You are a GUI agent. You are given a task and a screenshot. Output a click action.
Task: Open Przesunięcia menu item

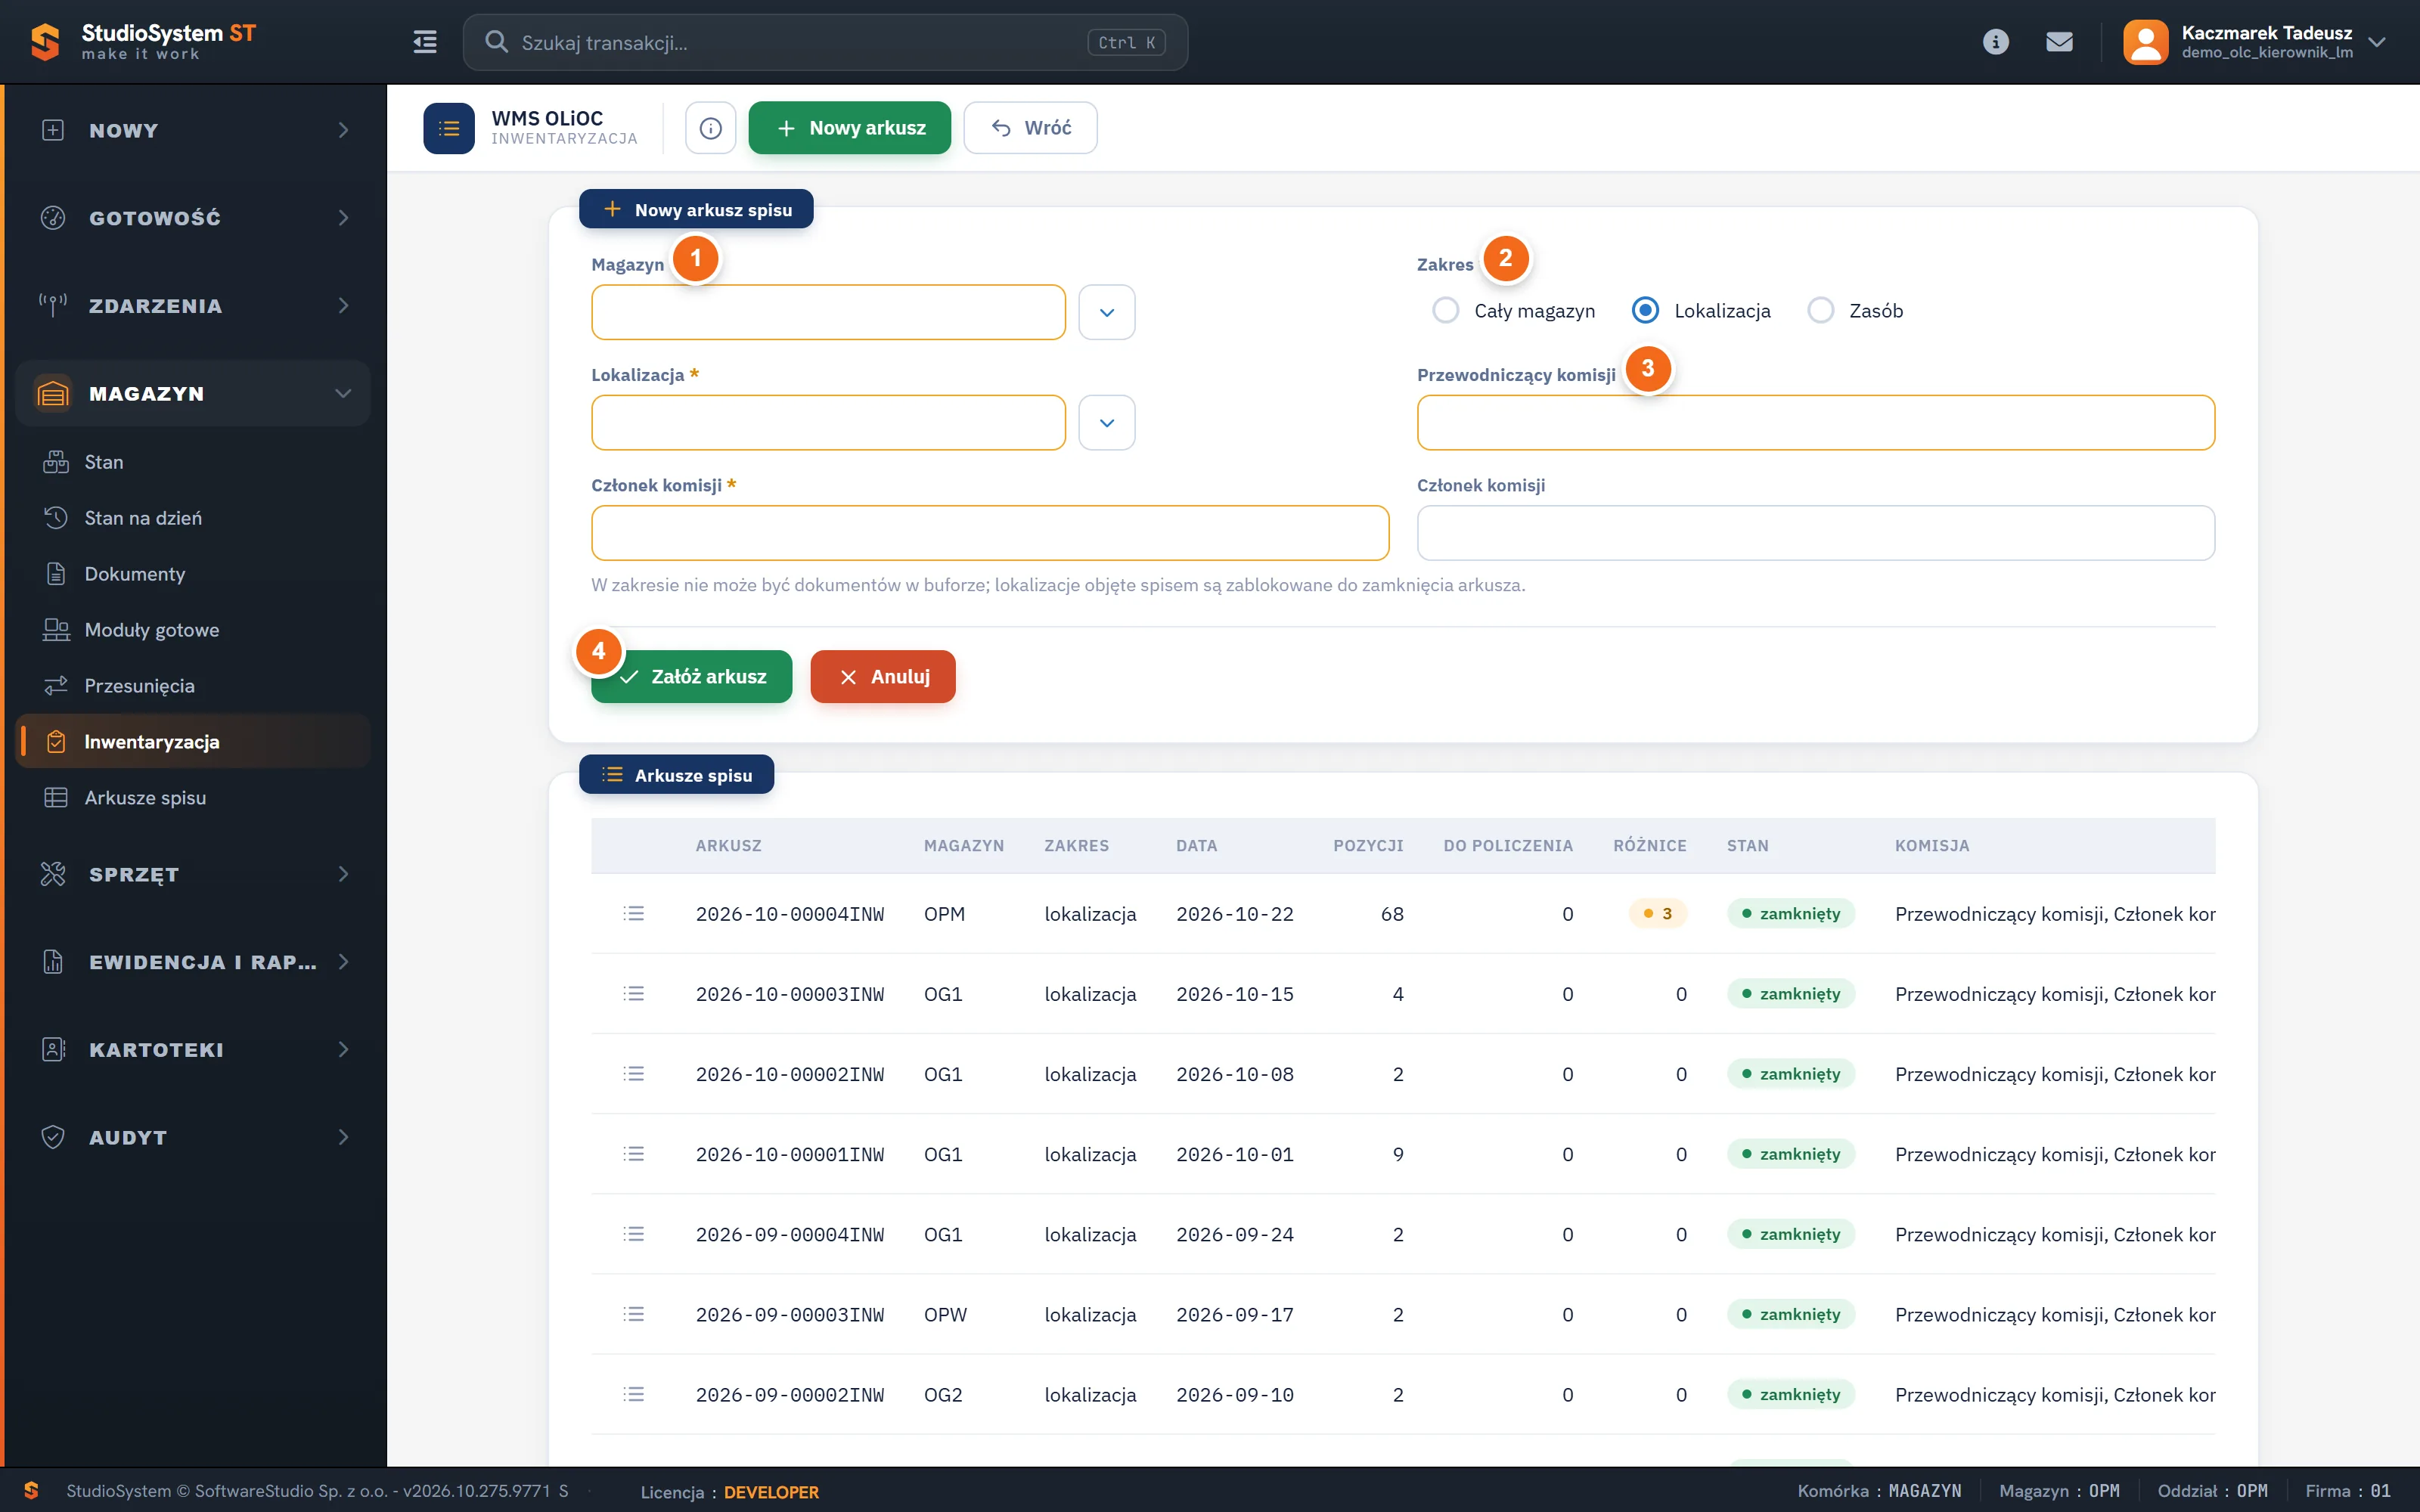(193, 685)
